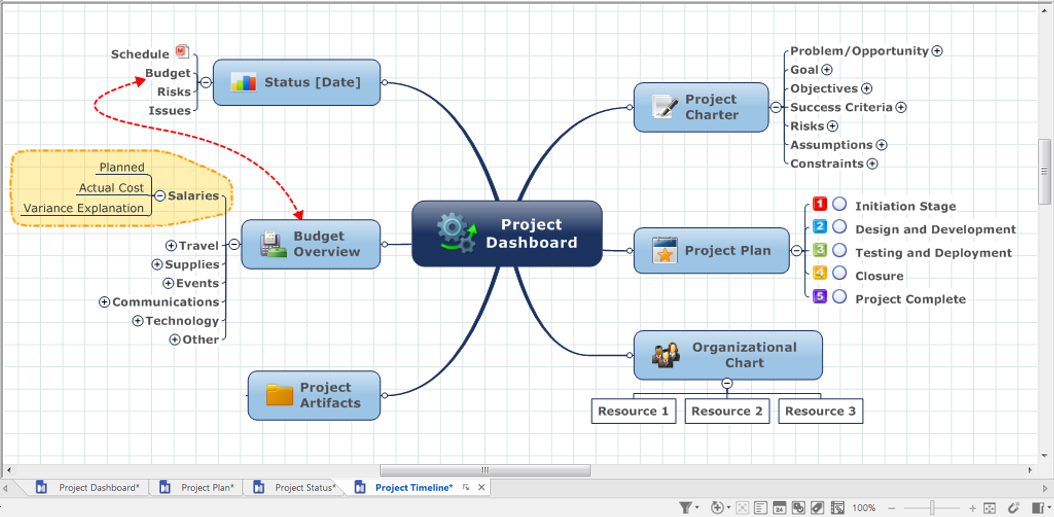This screenshot has height=517, width=1054.
Task: Click the magnet snap icon in status bar
Action: tap(1015, 508)
